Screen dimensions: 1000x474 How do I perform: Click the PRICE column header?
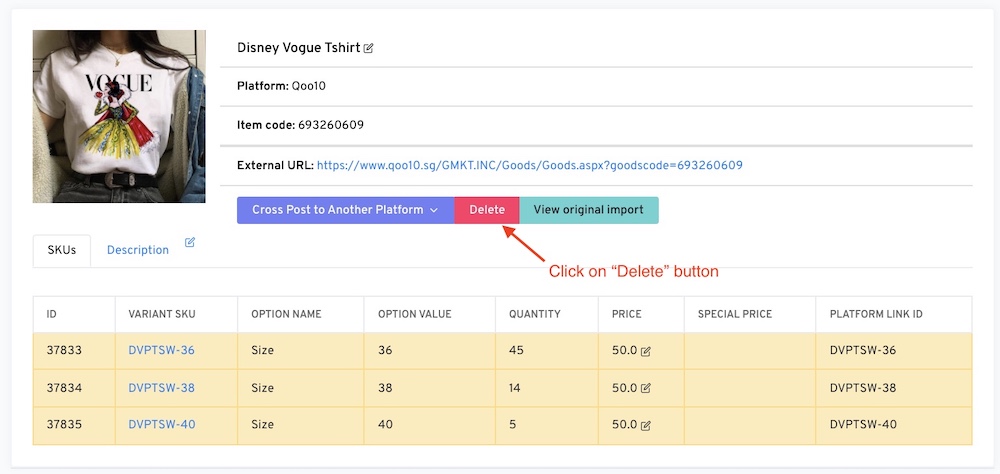coord(627,314)
